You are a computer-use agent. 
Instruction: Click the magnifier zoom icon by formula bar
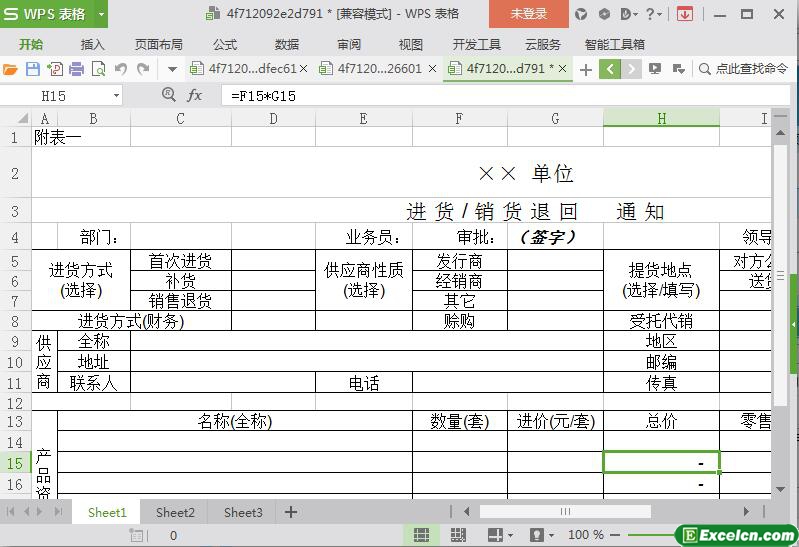pos(169,95)
